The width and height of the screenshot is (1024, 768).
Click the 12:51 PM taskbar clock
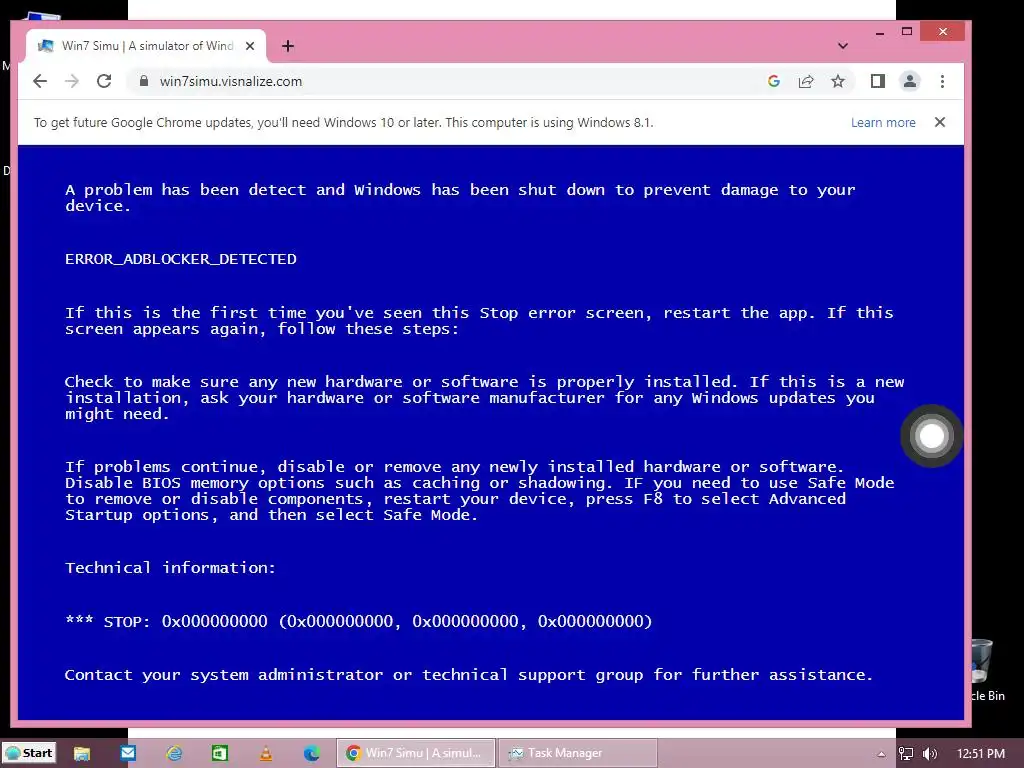point(980,754)
